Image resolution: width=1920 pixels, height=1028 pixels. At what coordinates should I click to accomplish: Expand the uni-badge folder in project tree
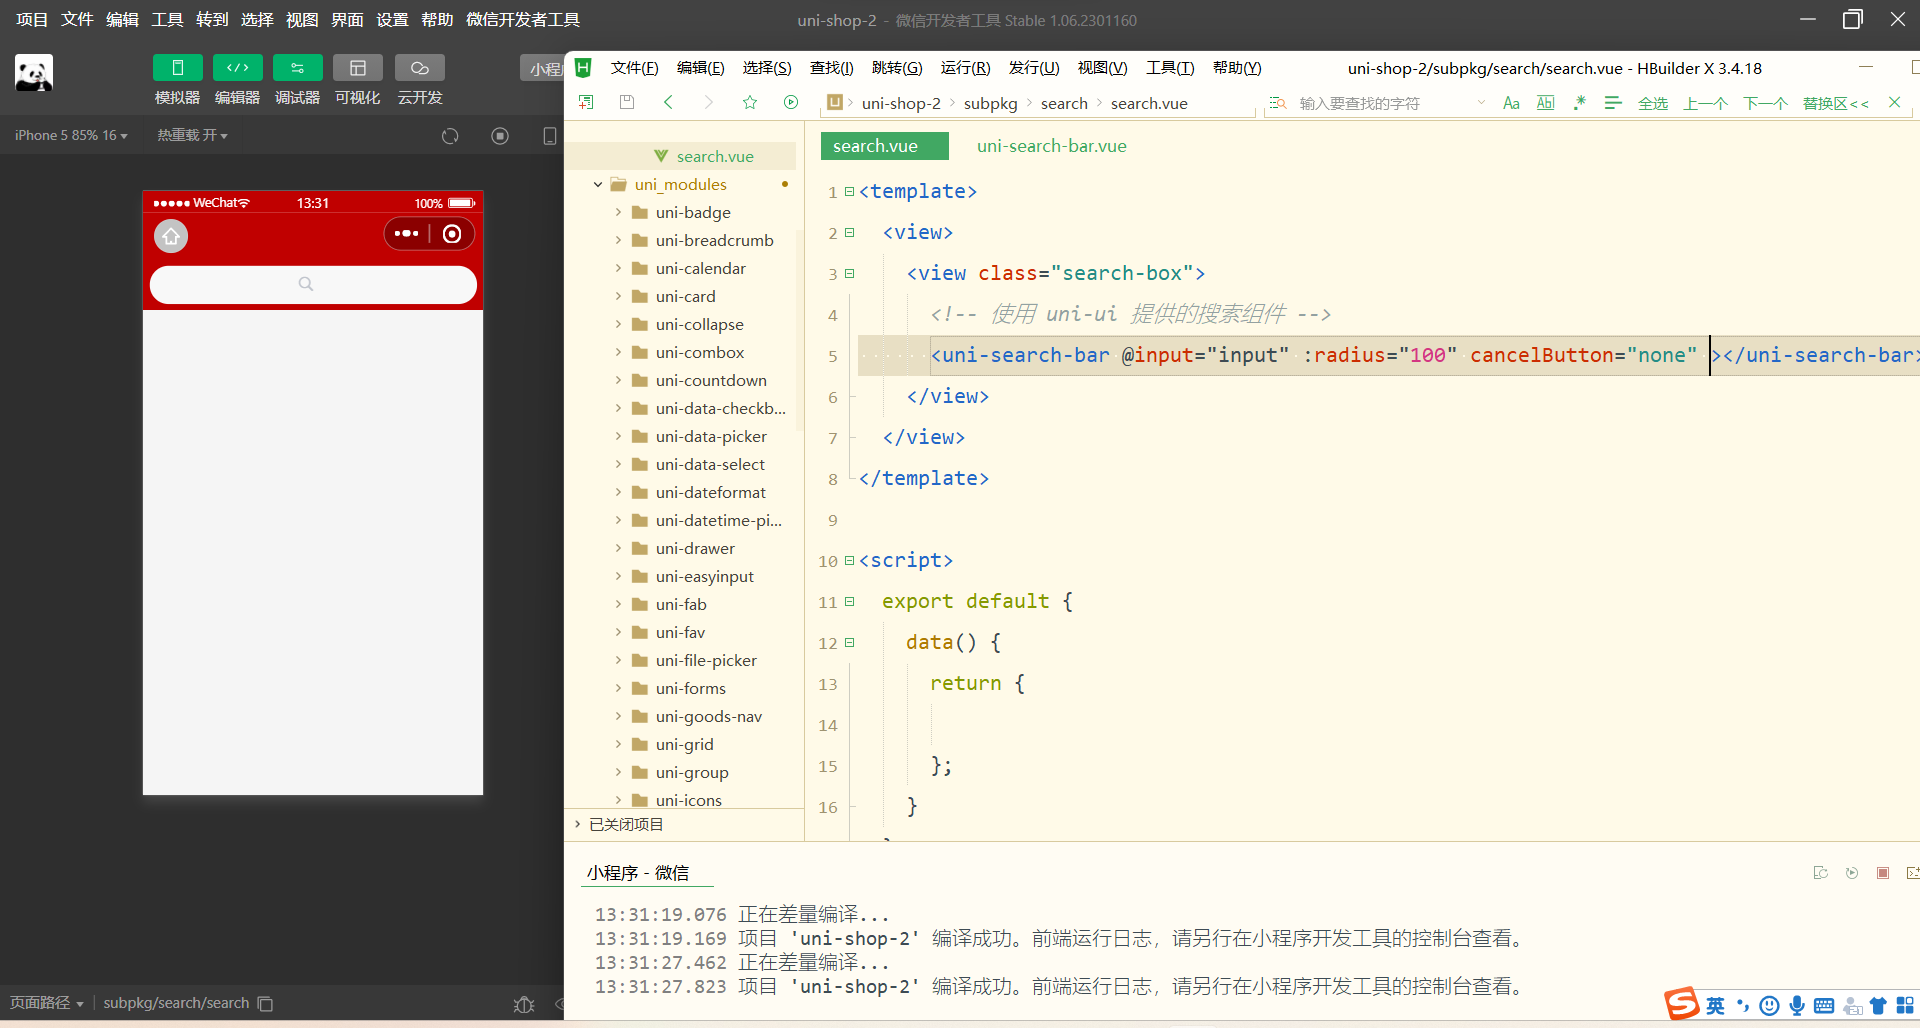(619, 212)
